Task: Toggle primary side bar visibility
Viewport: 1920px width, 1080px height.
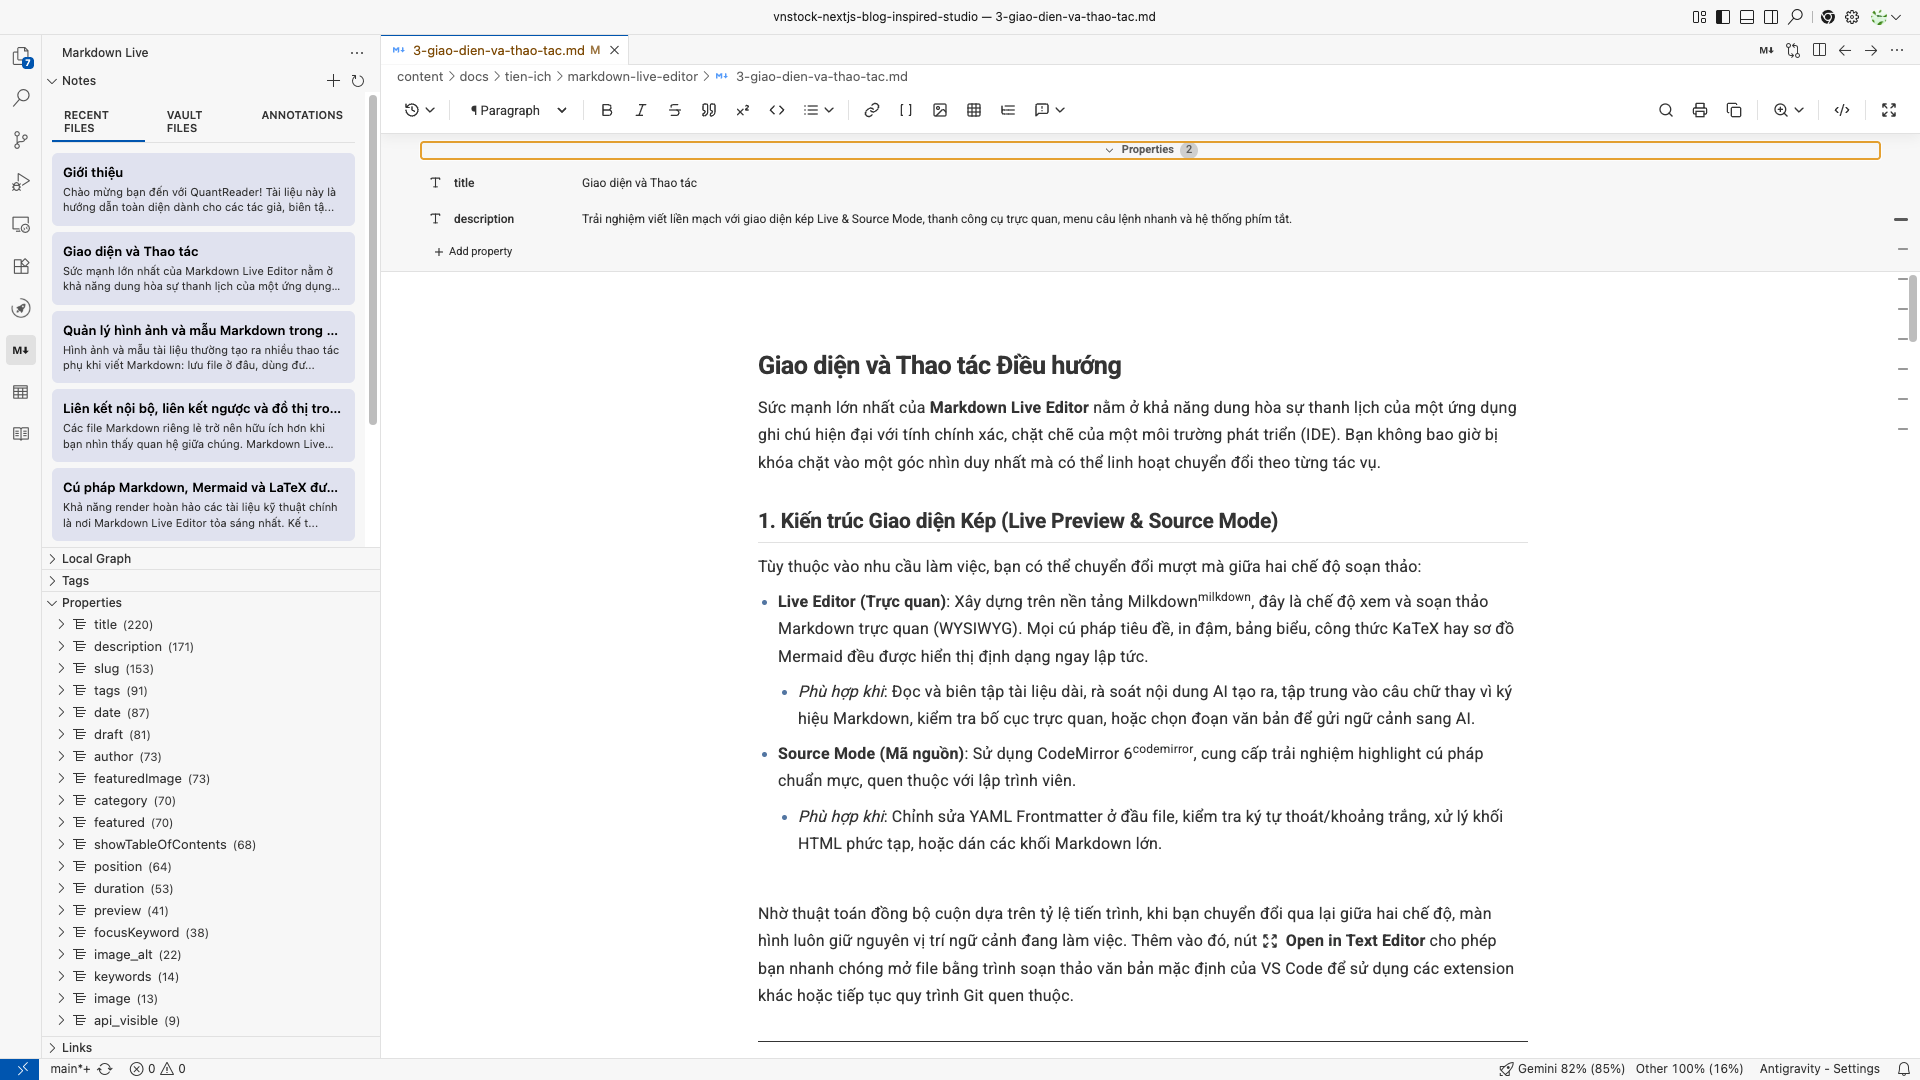Action: click(1723, 17)
